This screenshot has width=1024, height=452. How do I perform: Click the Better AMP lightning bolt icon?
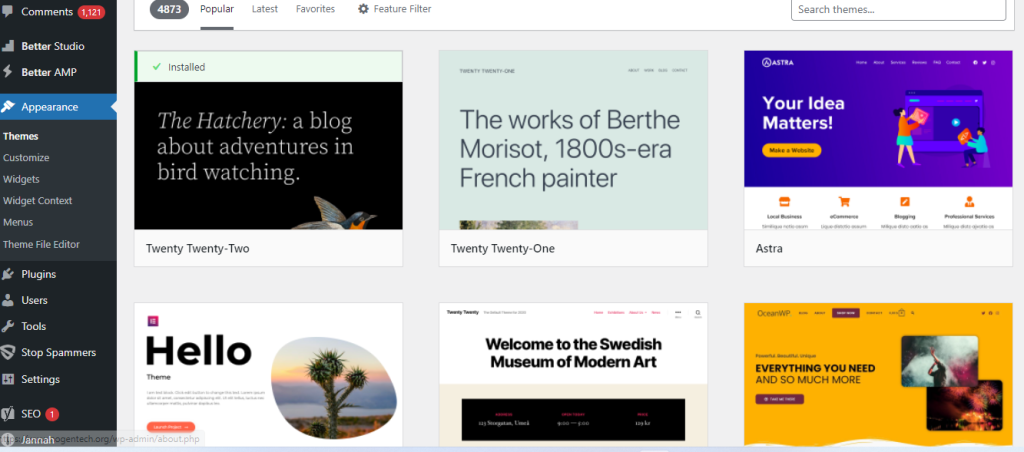point(8,72)
